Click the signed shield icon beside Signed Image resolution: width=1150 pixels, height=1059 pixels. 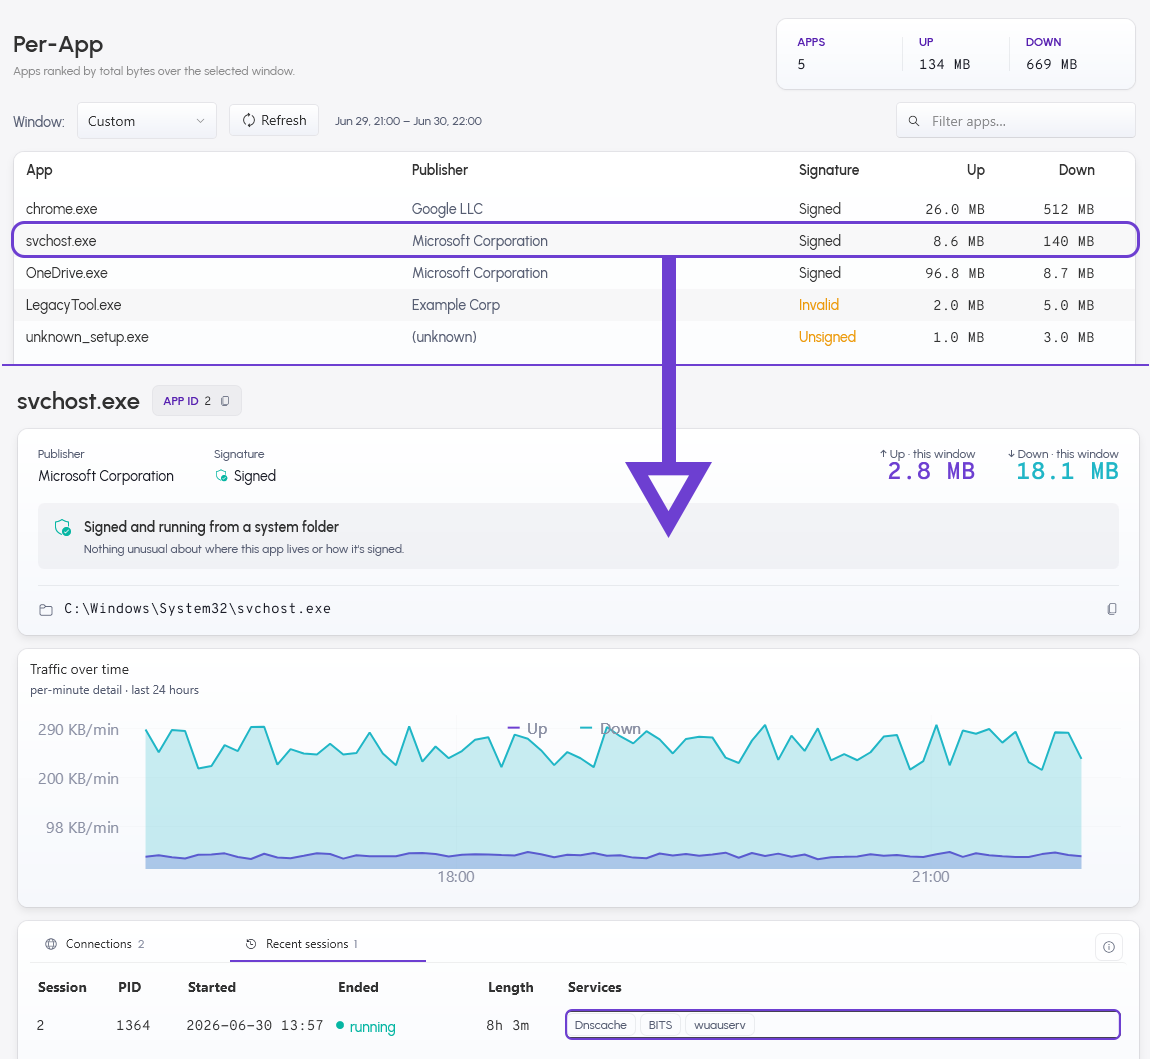click(x=221, y=476)
